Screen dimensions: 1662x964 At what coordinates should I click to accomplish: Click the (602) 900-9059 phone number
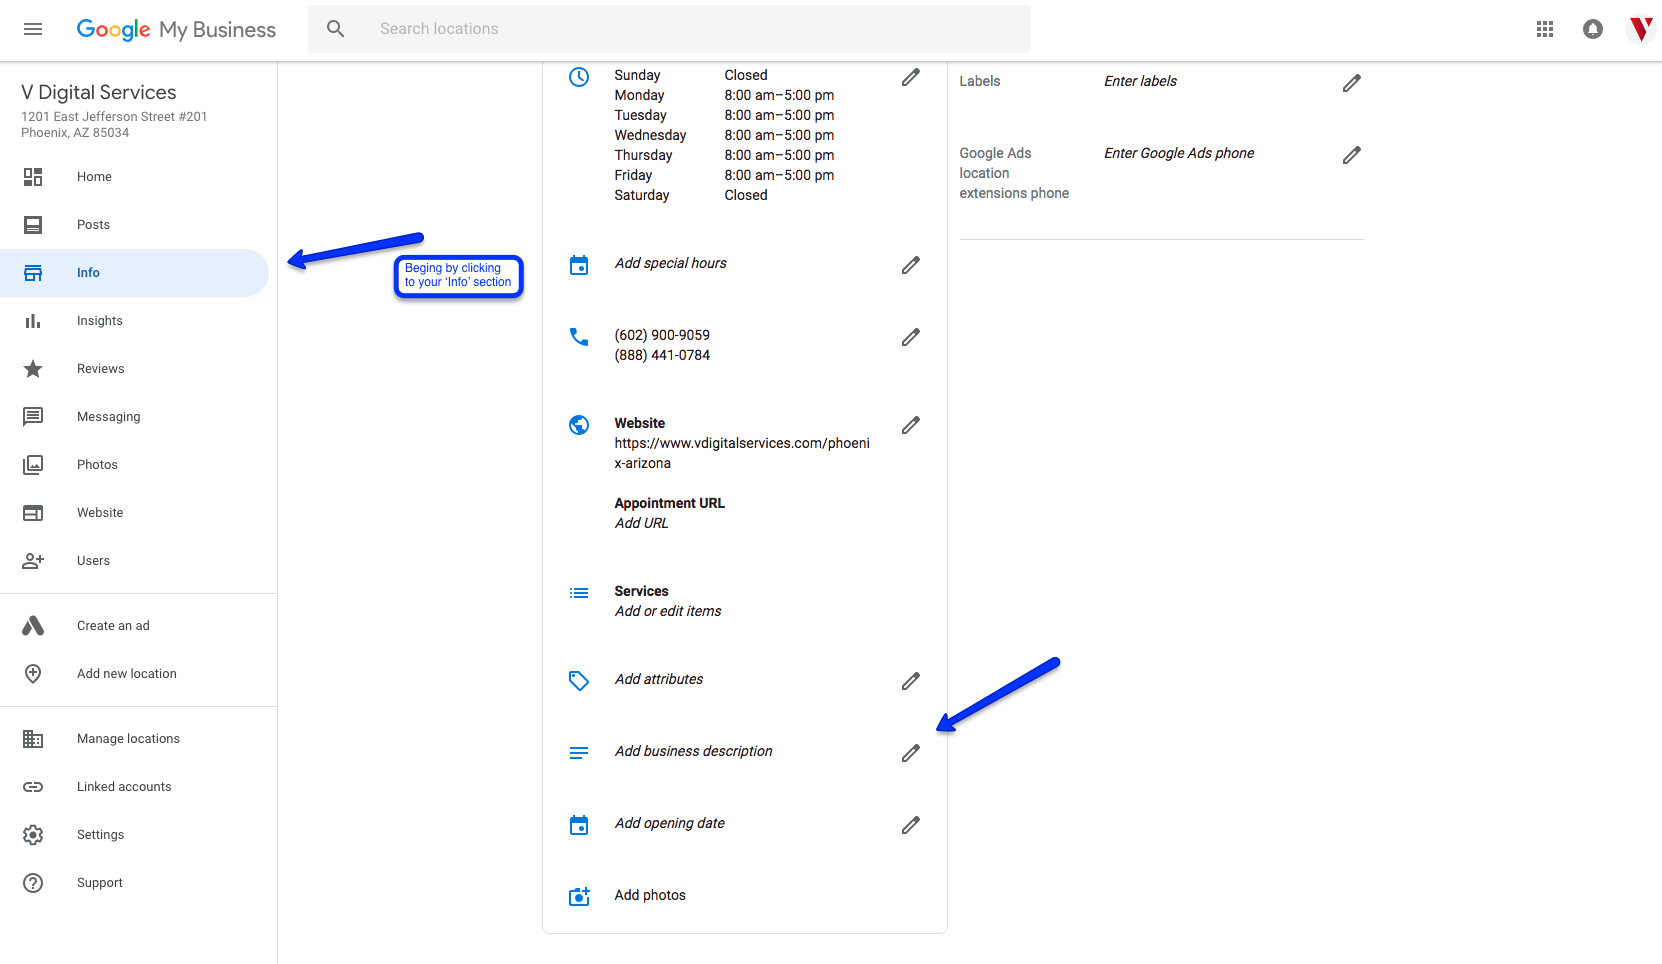click(x=662, y=335)
